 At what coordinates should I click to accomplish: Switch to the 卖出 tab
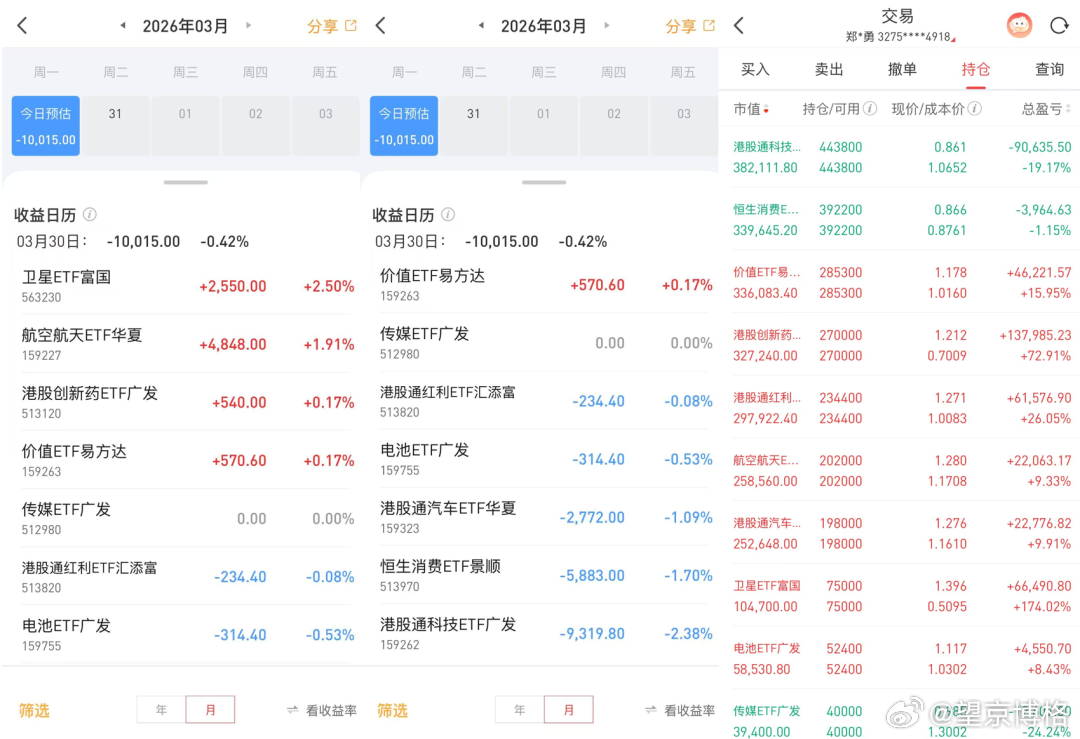coord(829,69)
